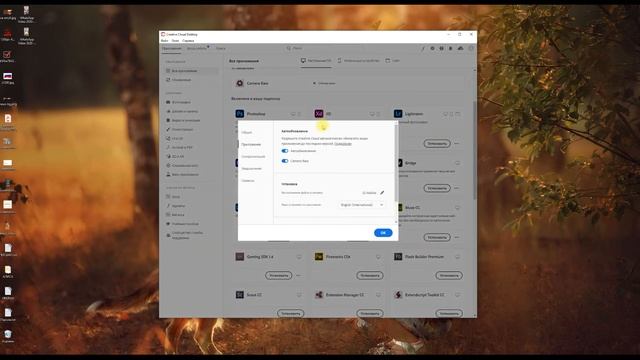Click the Scout CC app icon
The image size is (640, 360).
point(240,295)
